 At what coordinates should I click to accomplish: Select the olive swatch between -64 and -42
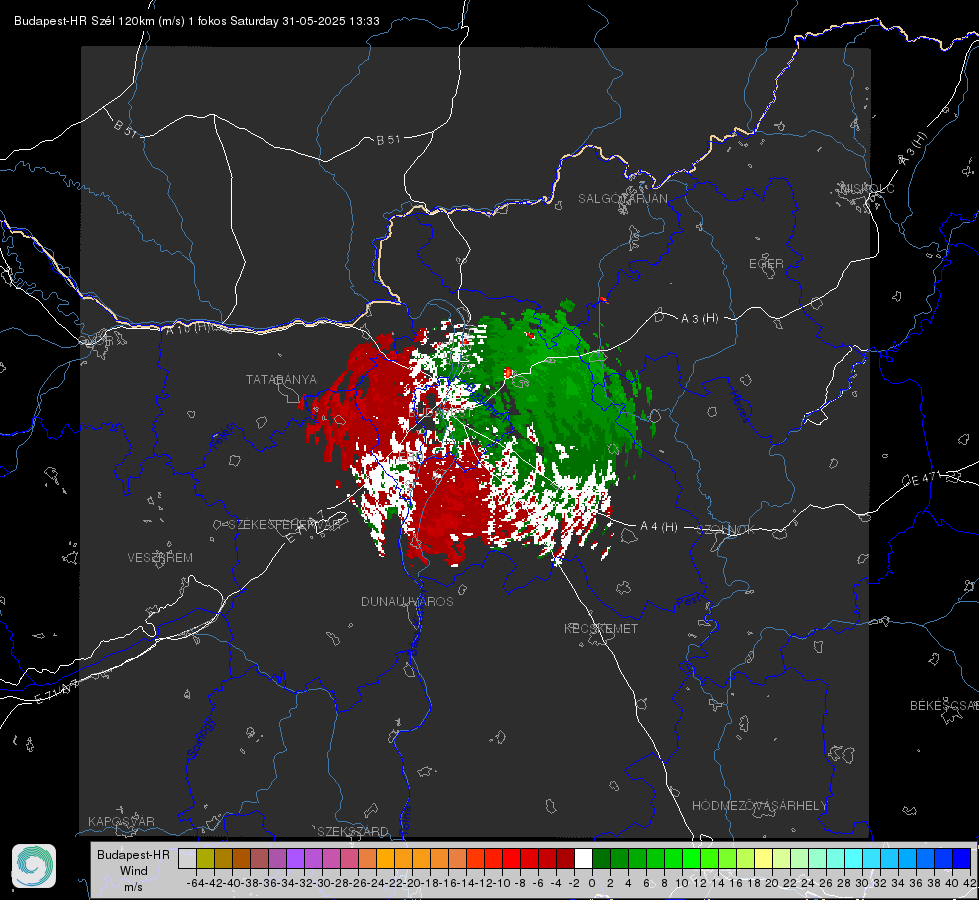coord(205,858)
